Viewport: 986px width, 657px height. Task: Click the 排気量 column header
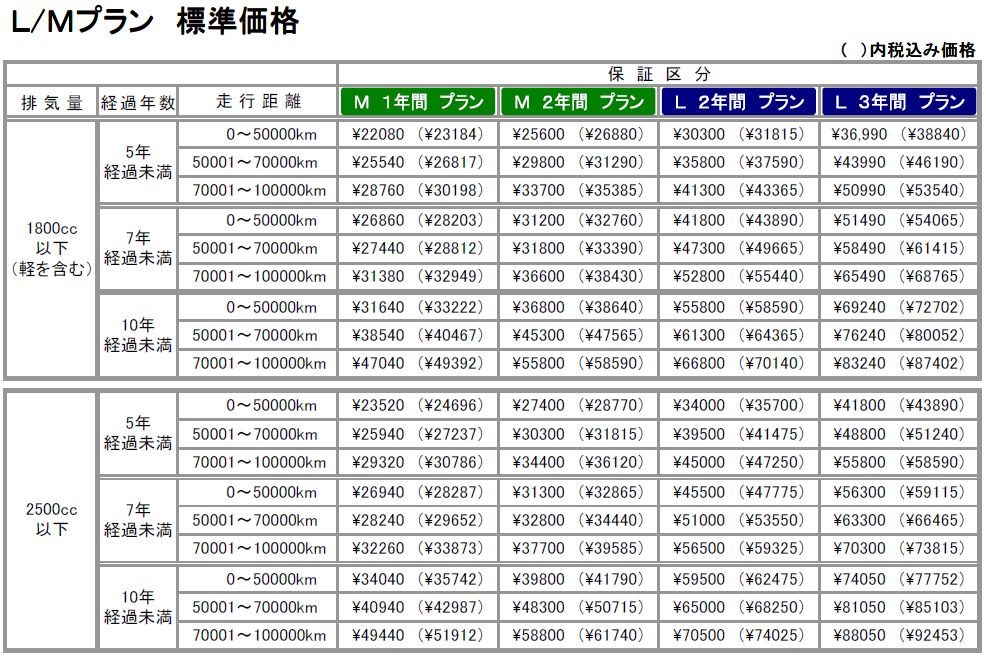52,102
